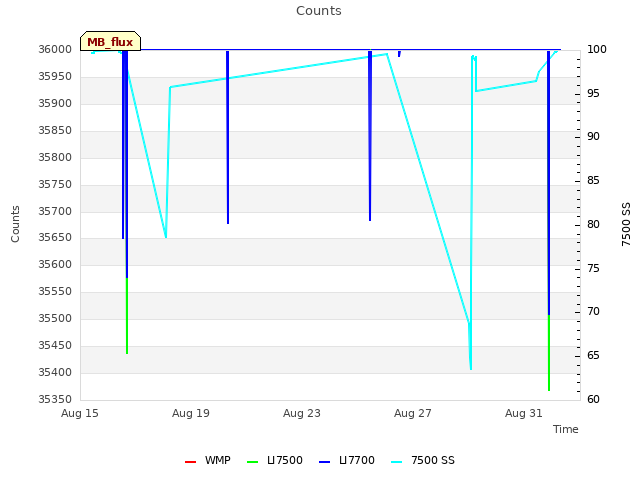The image size is (640, 480).
Task: Toggle the LI7700 series in the legend
Action: pos(347,460)
